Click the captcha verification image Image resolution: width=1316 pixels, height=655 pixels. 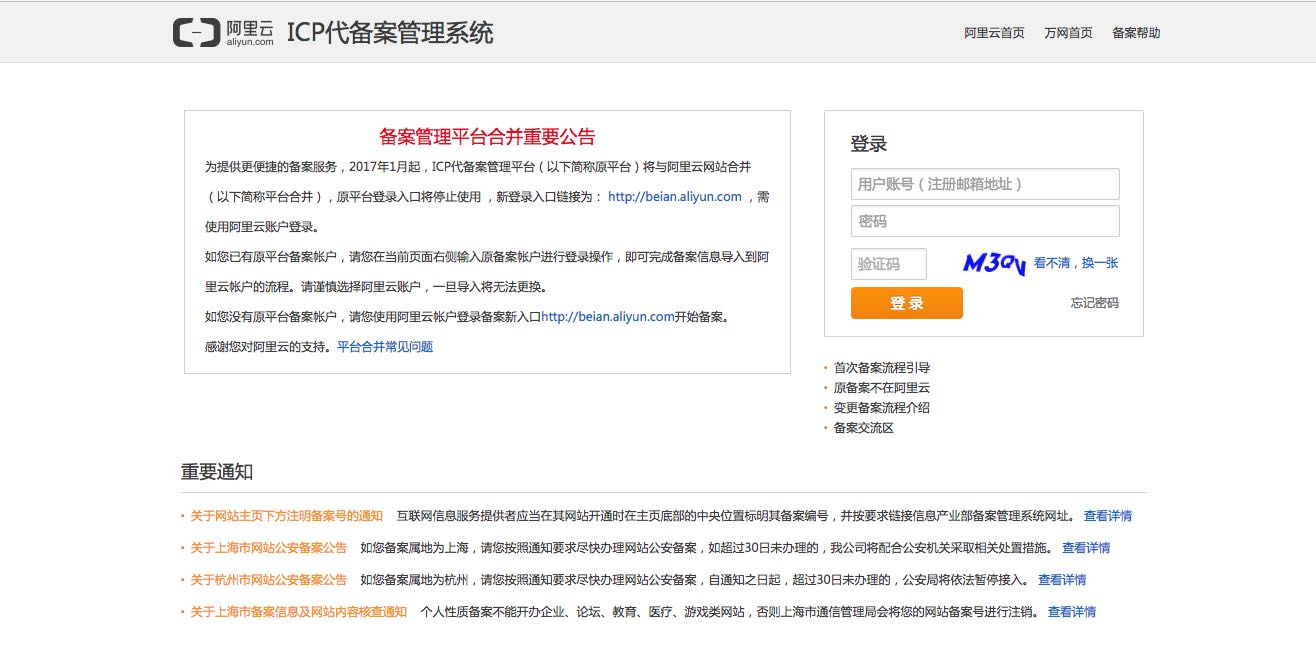coord(994,264)
